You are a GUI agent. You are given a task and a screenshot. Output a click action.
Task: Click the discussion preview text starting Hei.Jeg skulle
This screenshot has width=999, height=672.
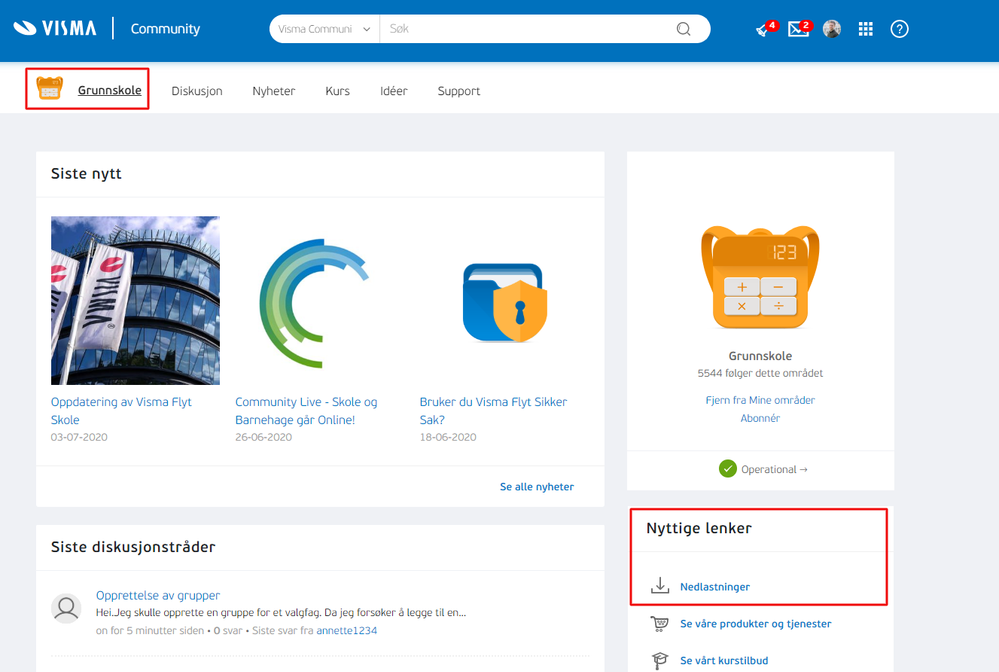pos(281,613)
